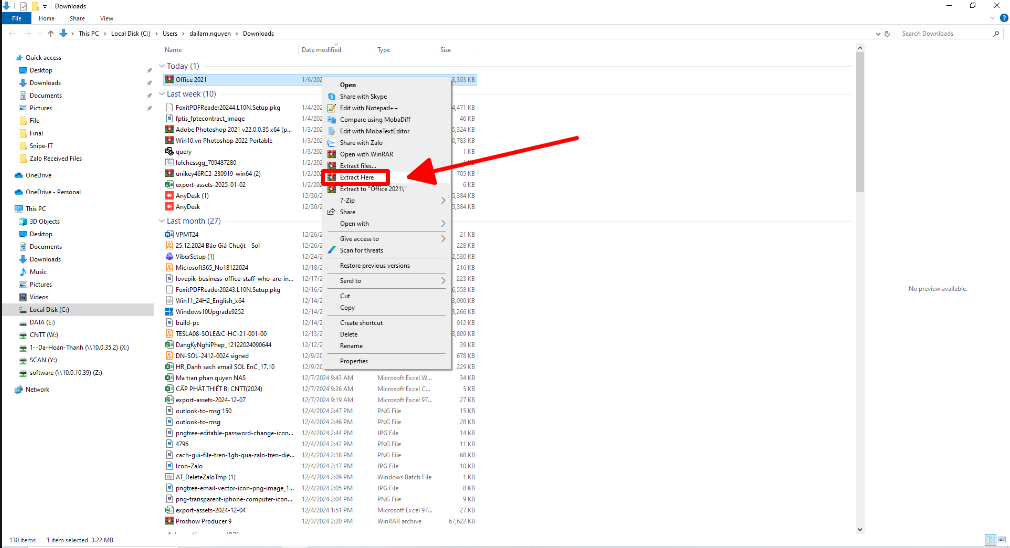Click the Skype icon in the context menu
Image resolution: width=1010 pixels, height=548 pixels.
coord(332,96)
